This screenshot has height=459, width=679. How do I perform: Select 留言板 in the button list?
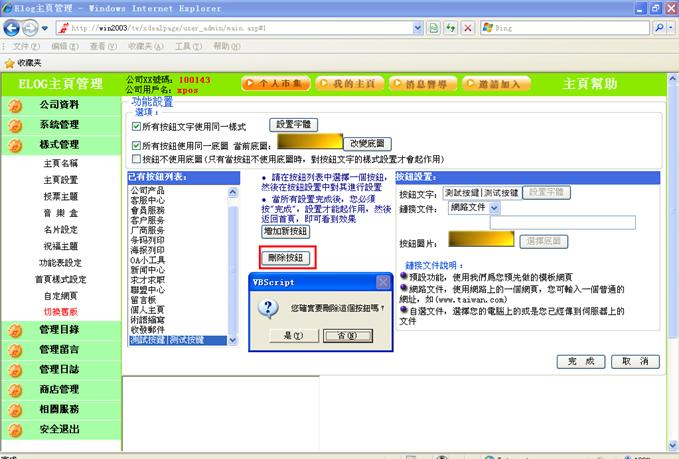click(144, 297)
